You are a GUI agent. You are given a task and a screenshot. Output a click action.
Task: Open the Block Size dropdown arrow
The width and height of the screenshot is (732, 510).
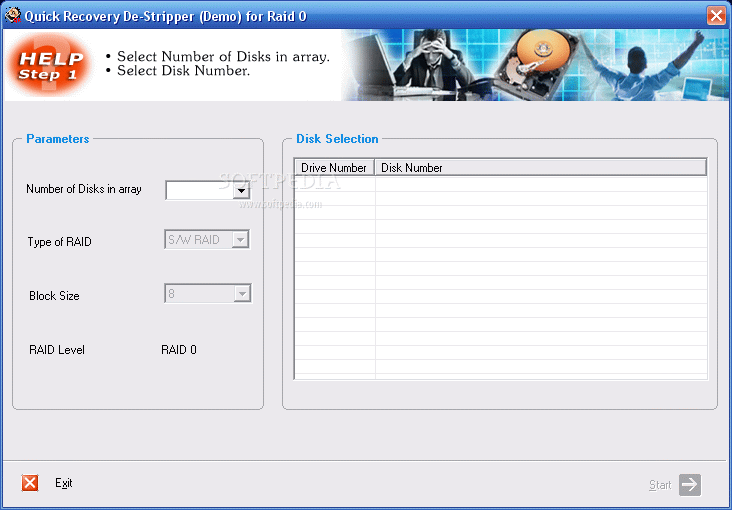pos(242,294)
